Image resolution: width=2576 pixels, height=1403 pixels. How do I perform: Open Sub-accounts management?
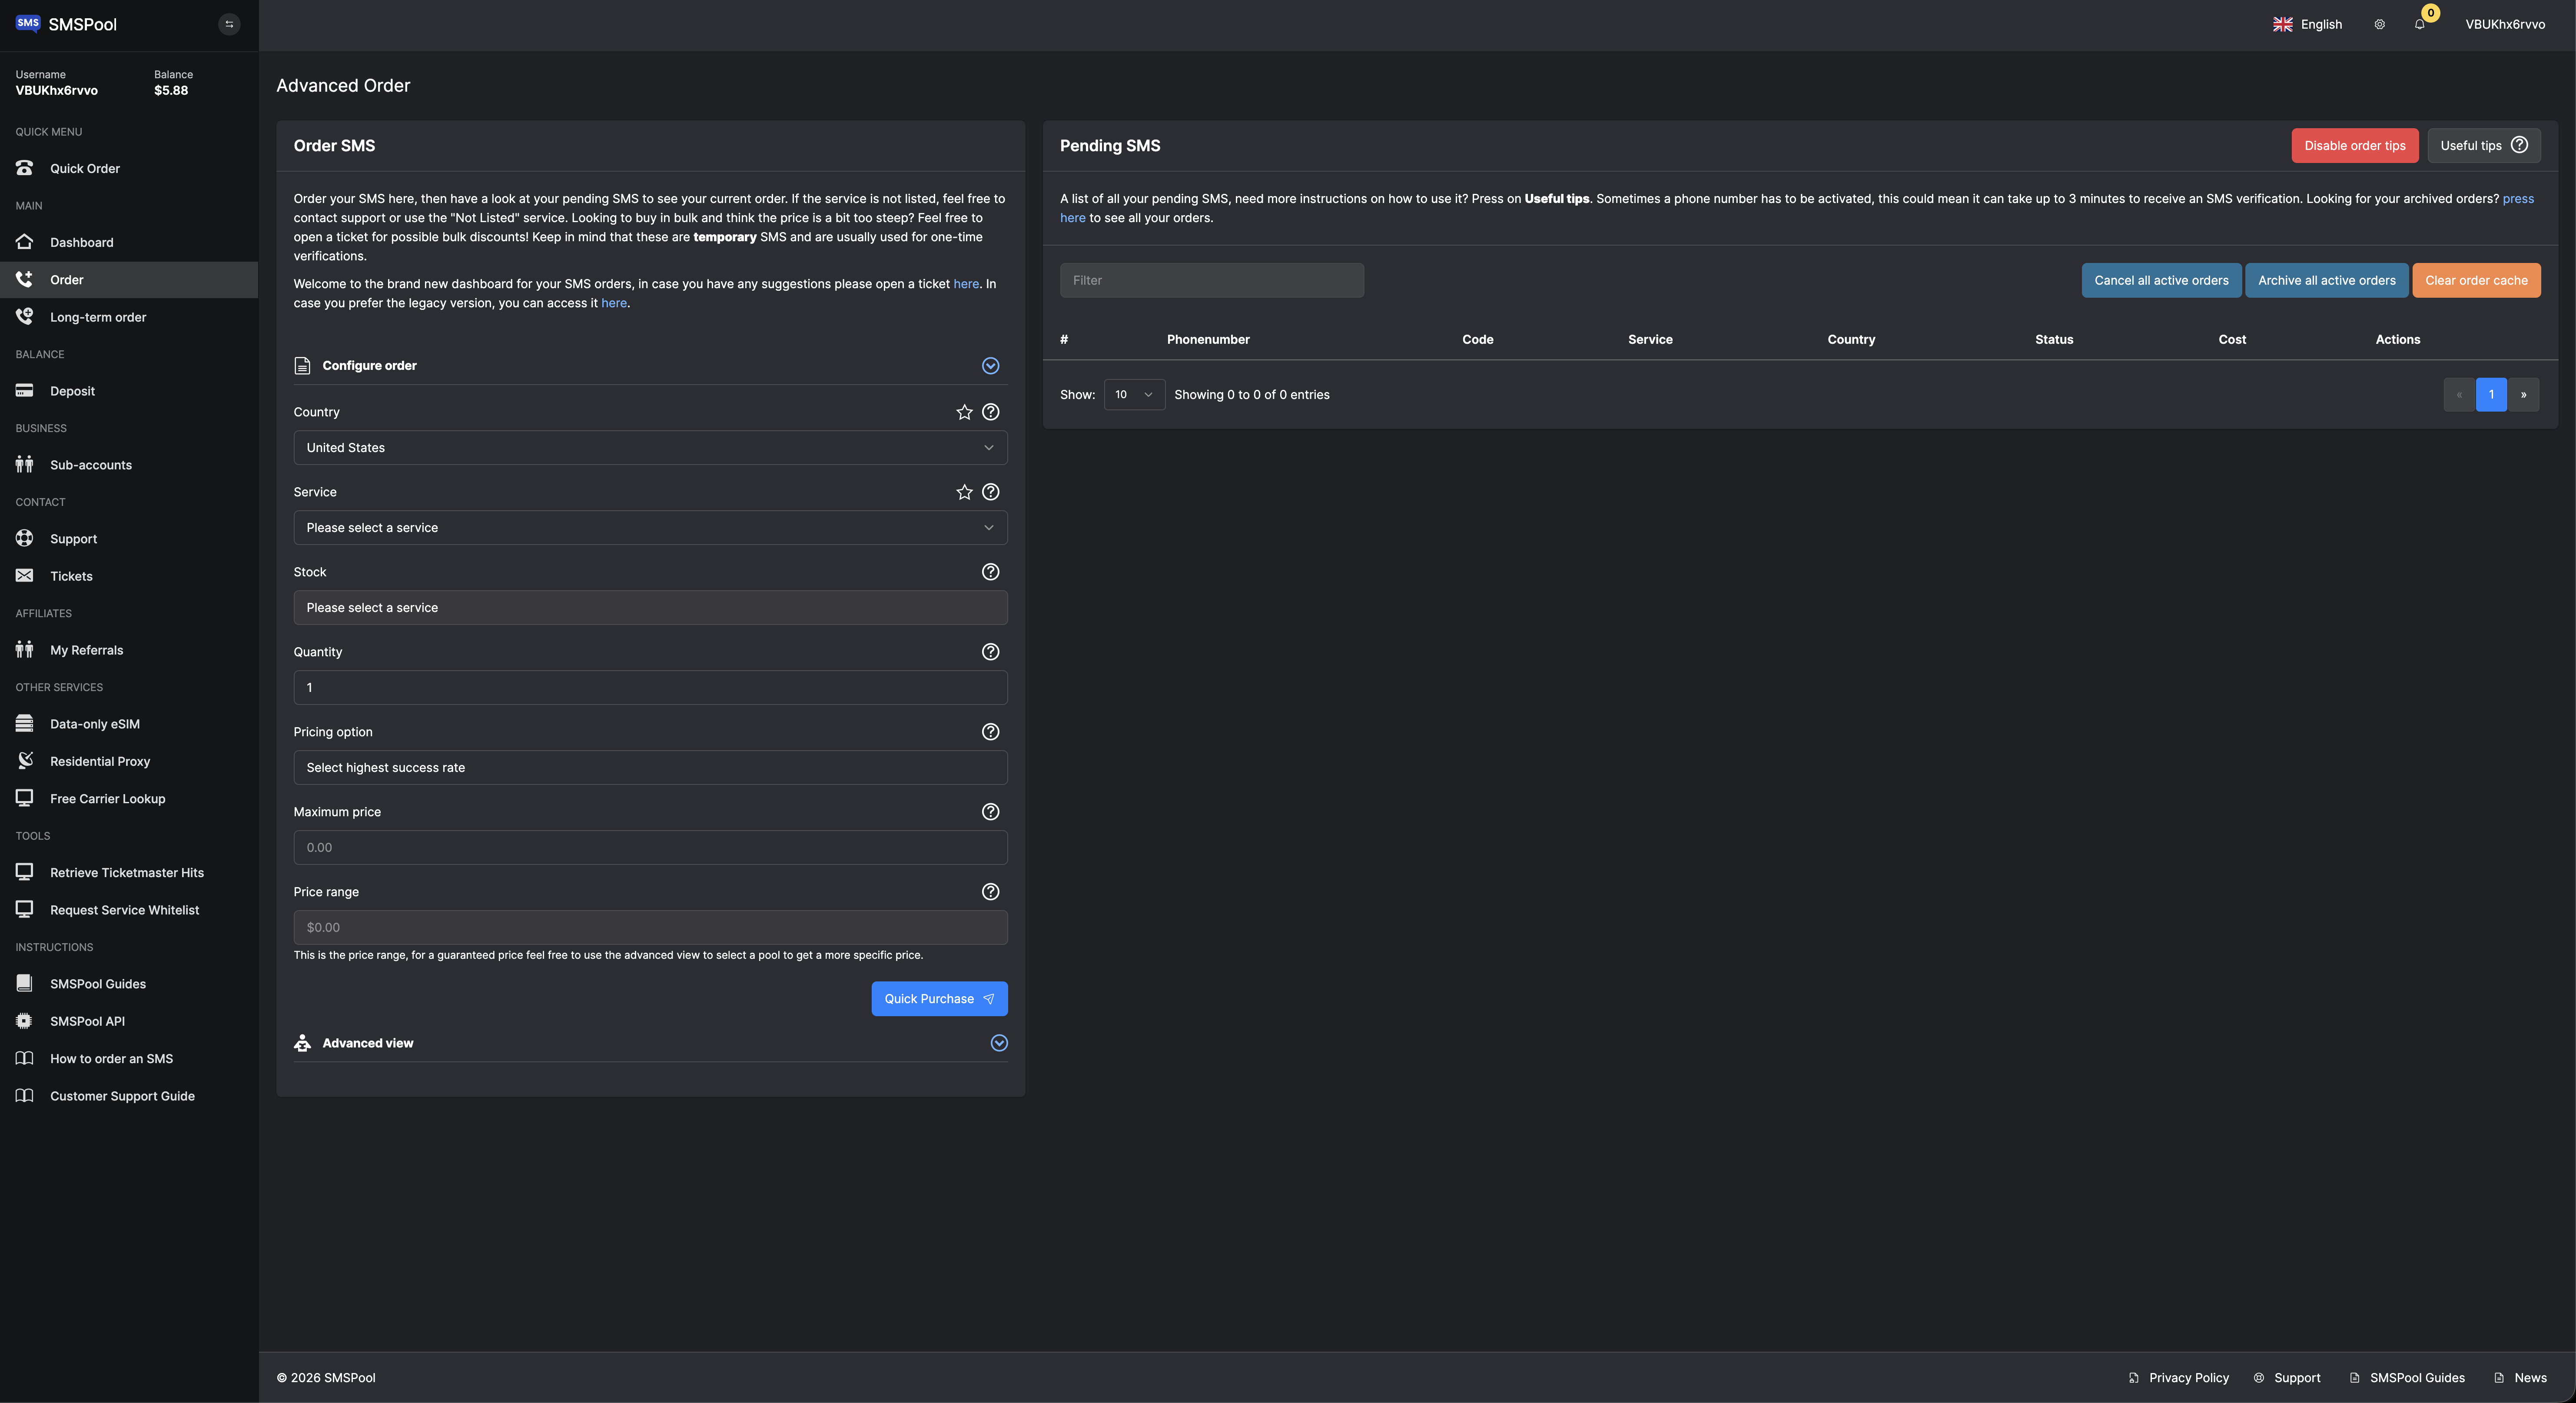coord(91,464)
